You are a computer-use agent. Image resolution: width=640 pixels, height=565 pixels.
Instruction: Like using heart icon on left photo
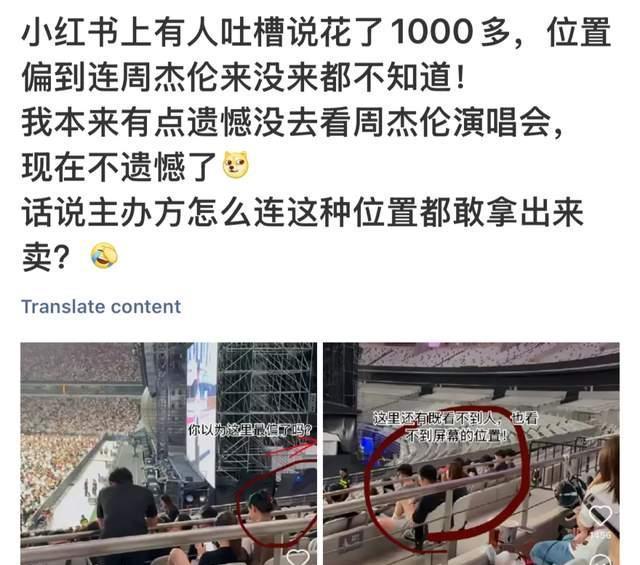point(298,558)
